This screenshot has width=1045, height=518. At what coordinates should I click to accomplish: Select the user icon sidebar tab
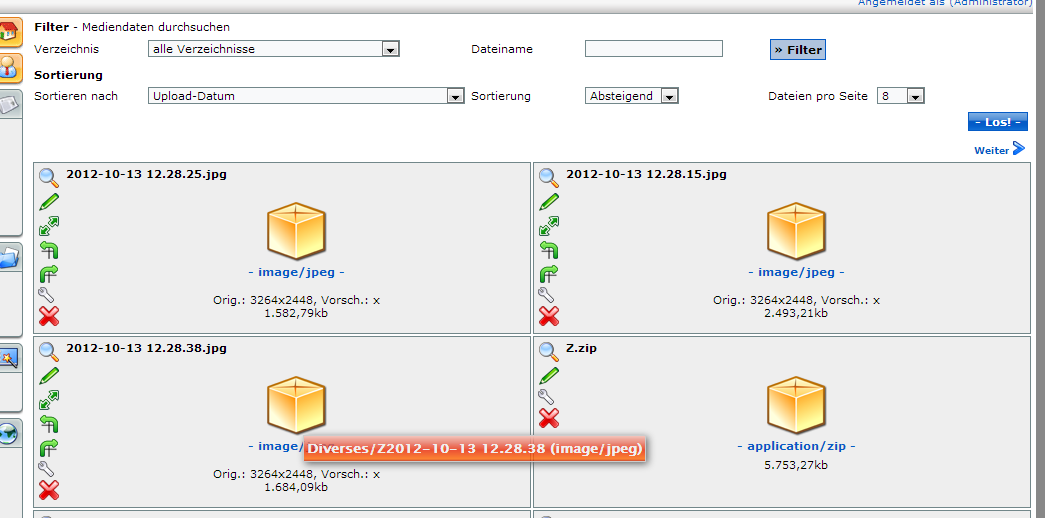pos(9,68)
